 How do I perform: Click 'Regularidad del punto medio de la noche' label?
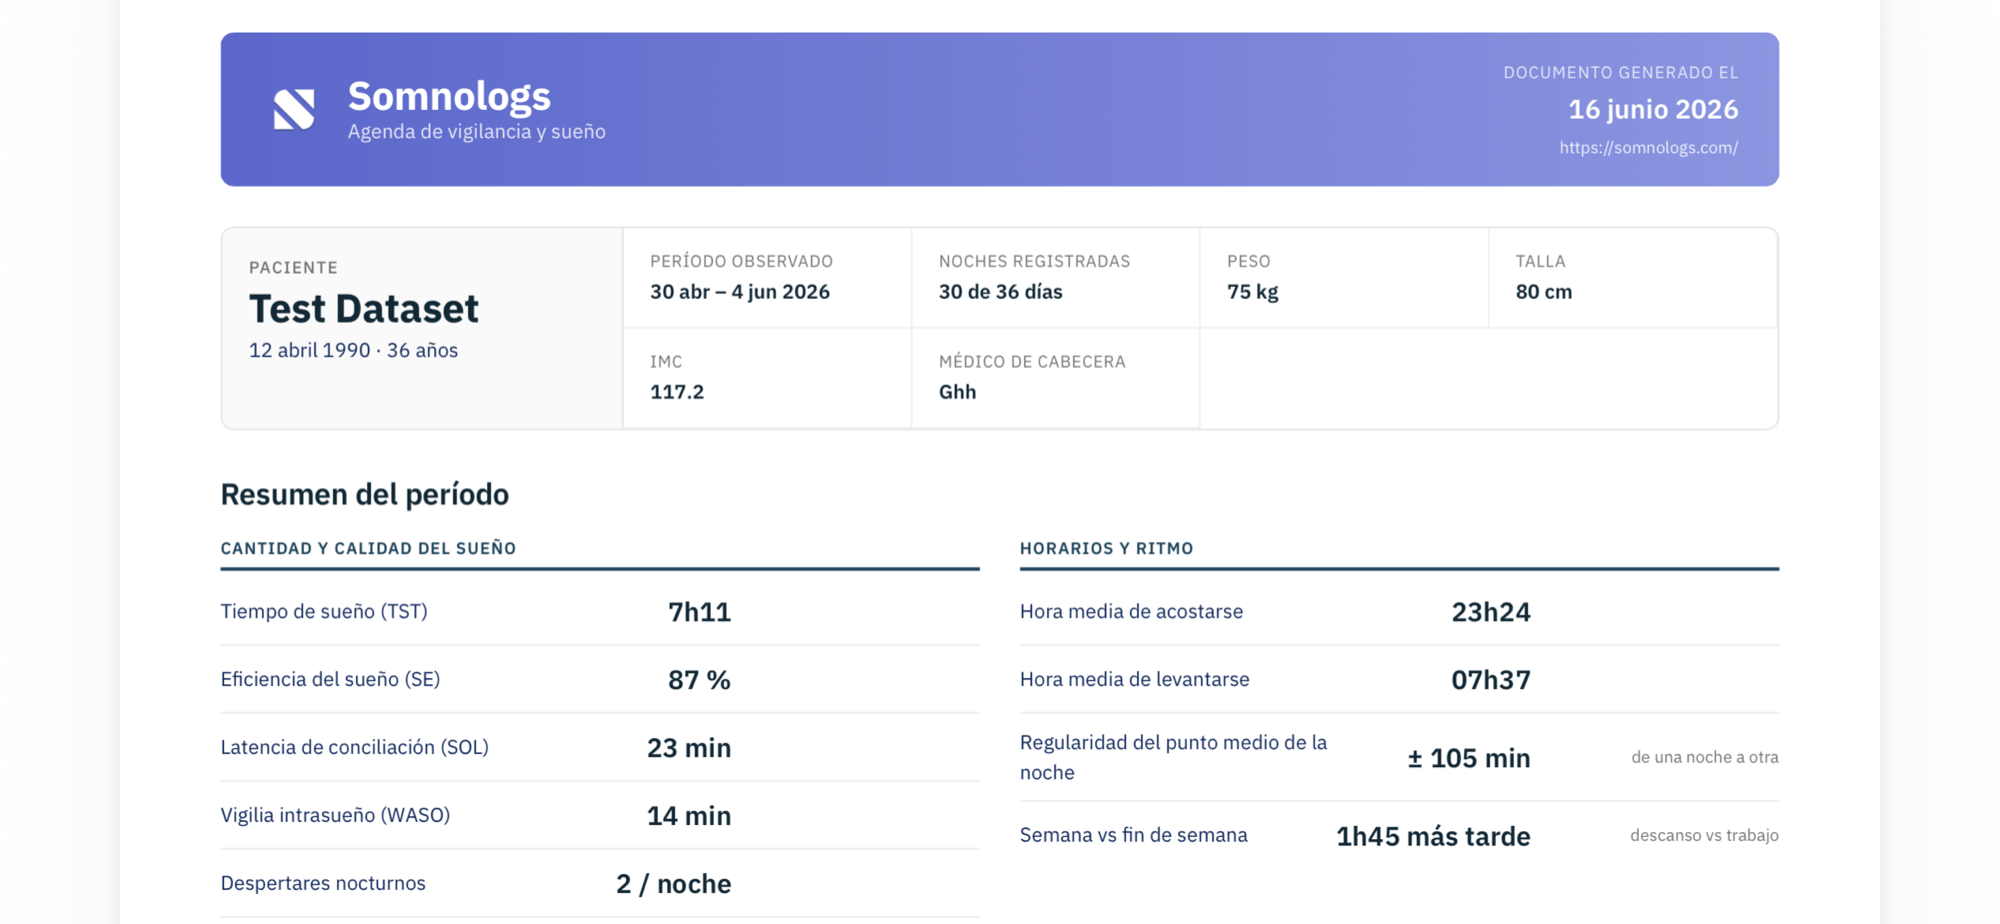pos(1173,757)
